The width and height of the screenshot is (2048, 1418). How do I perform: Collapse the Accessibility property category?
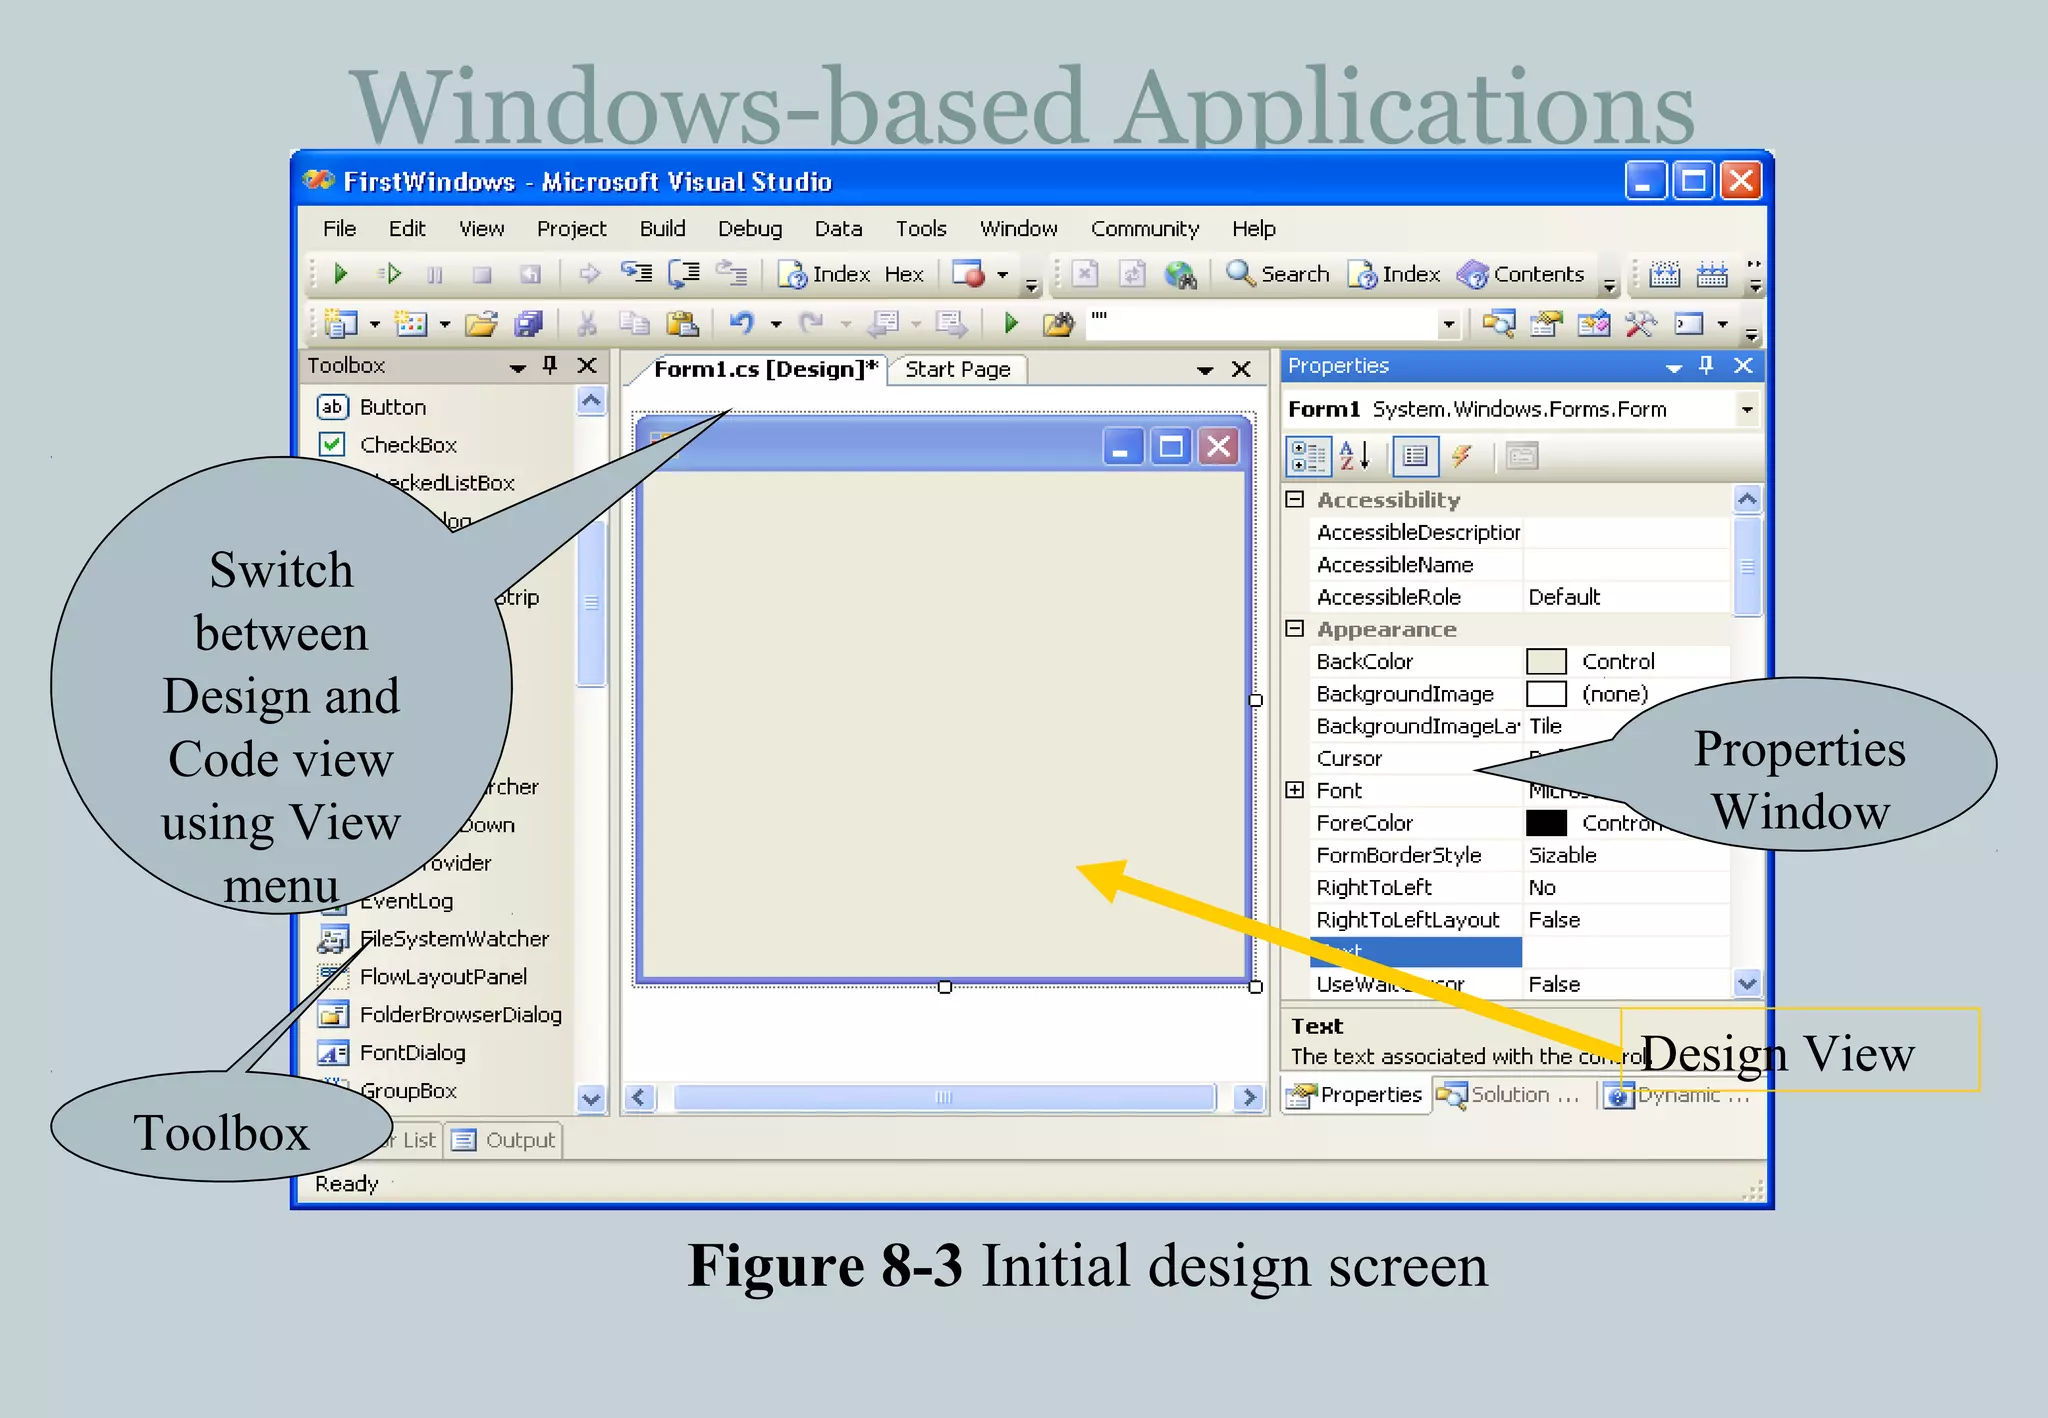point(1295,499)
